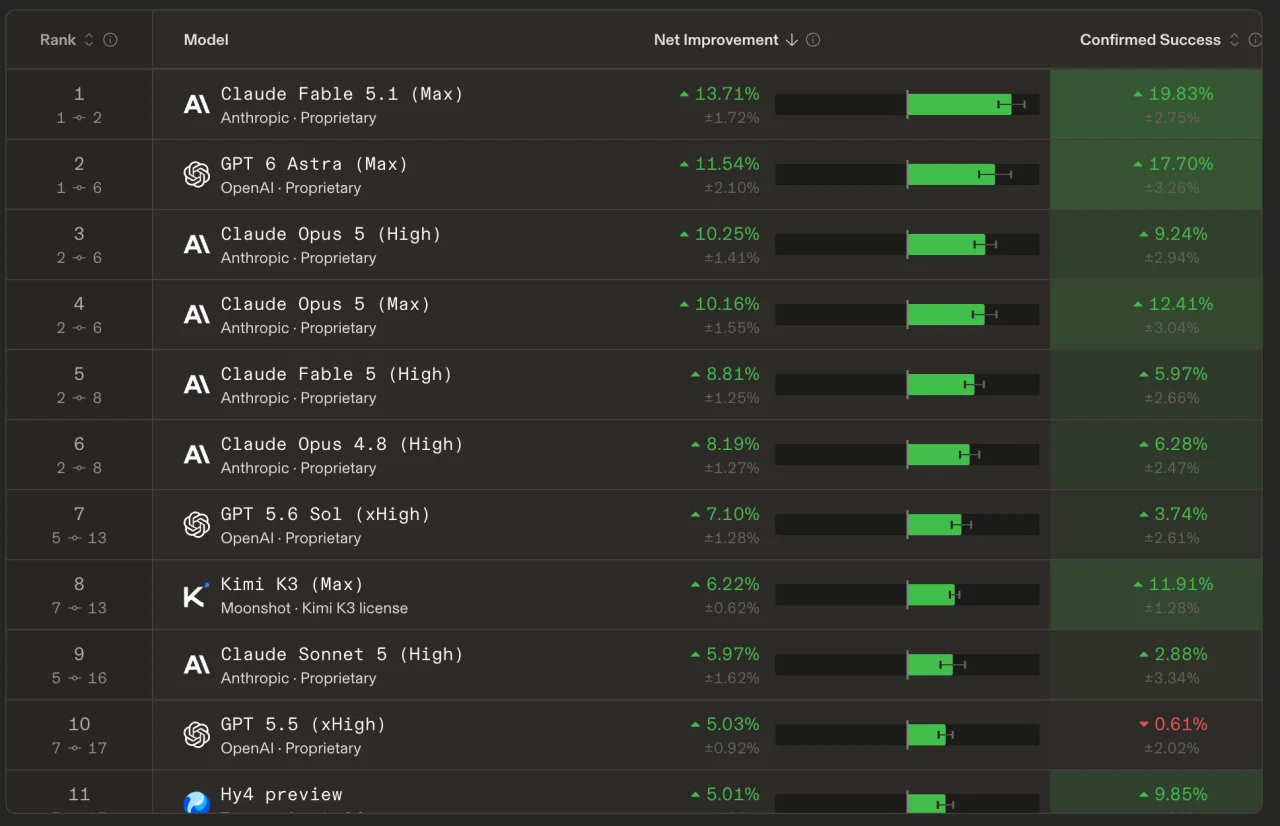Click the 9.24% confirmed success cell
This screenshot has width=1280, height=826.
pyautogui.click(x=1156, y=244)
